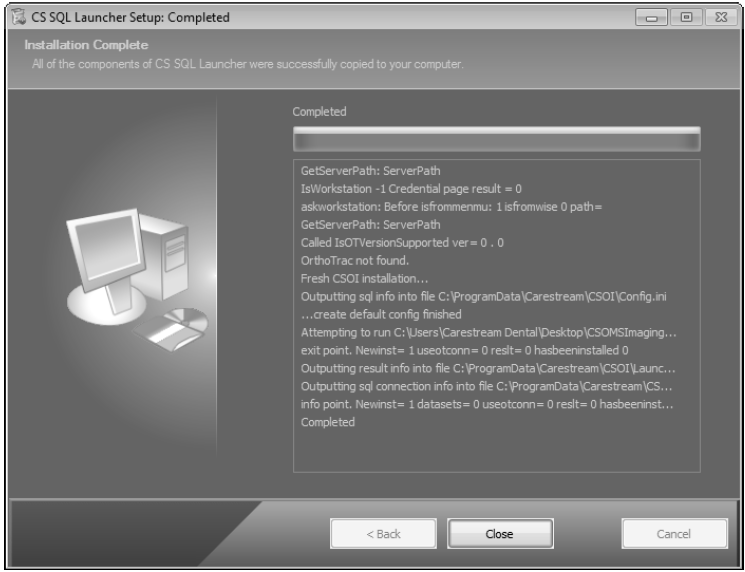Select the 'OrthoTrac not found.' log line
This screenshot has height=572, width=745.
[x=354, y=260]
